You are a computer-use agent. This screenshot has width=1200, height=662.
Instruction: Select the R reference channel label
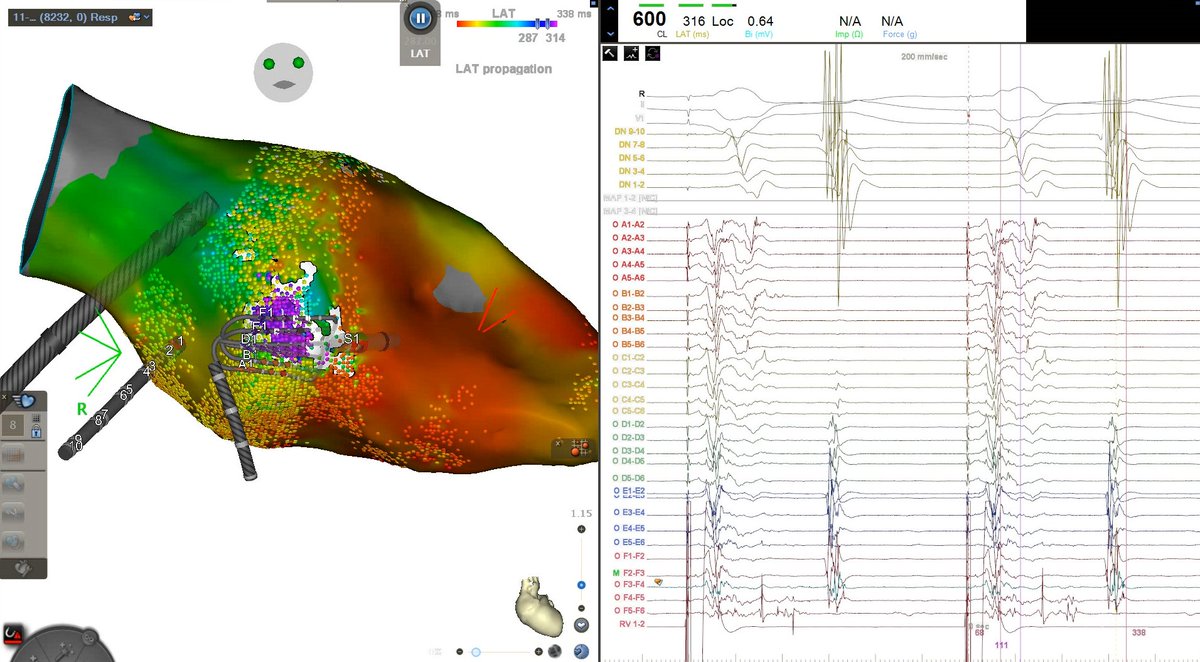pyautogui.click(x=642, y=92)
